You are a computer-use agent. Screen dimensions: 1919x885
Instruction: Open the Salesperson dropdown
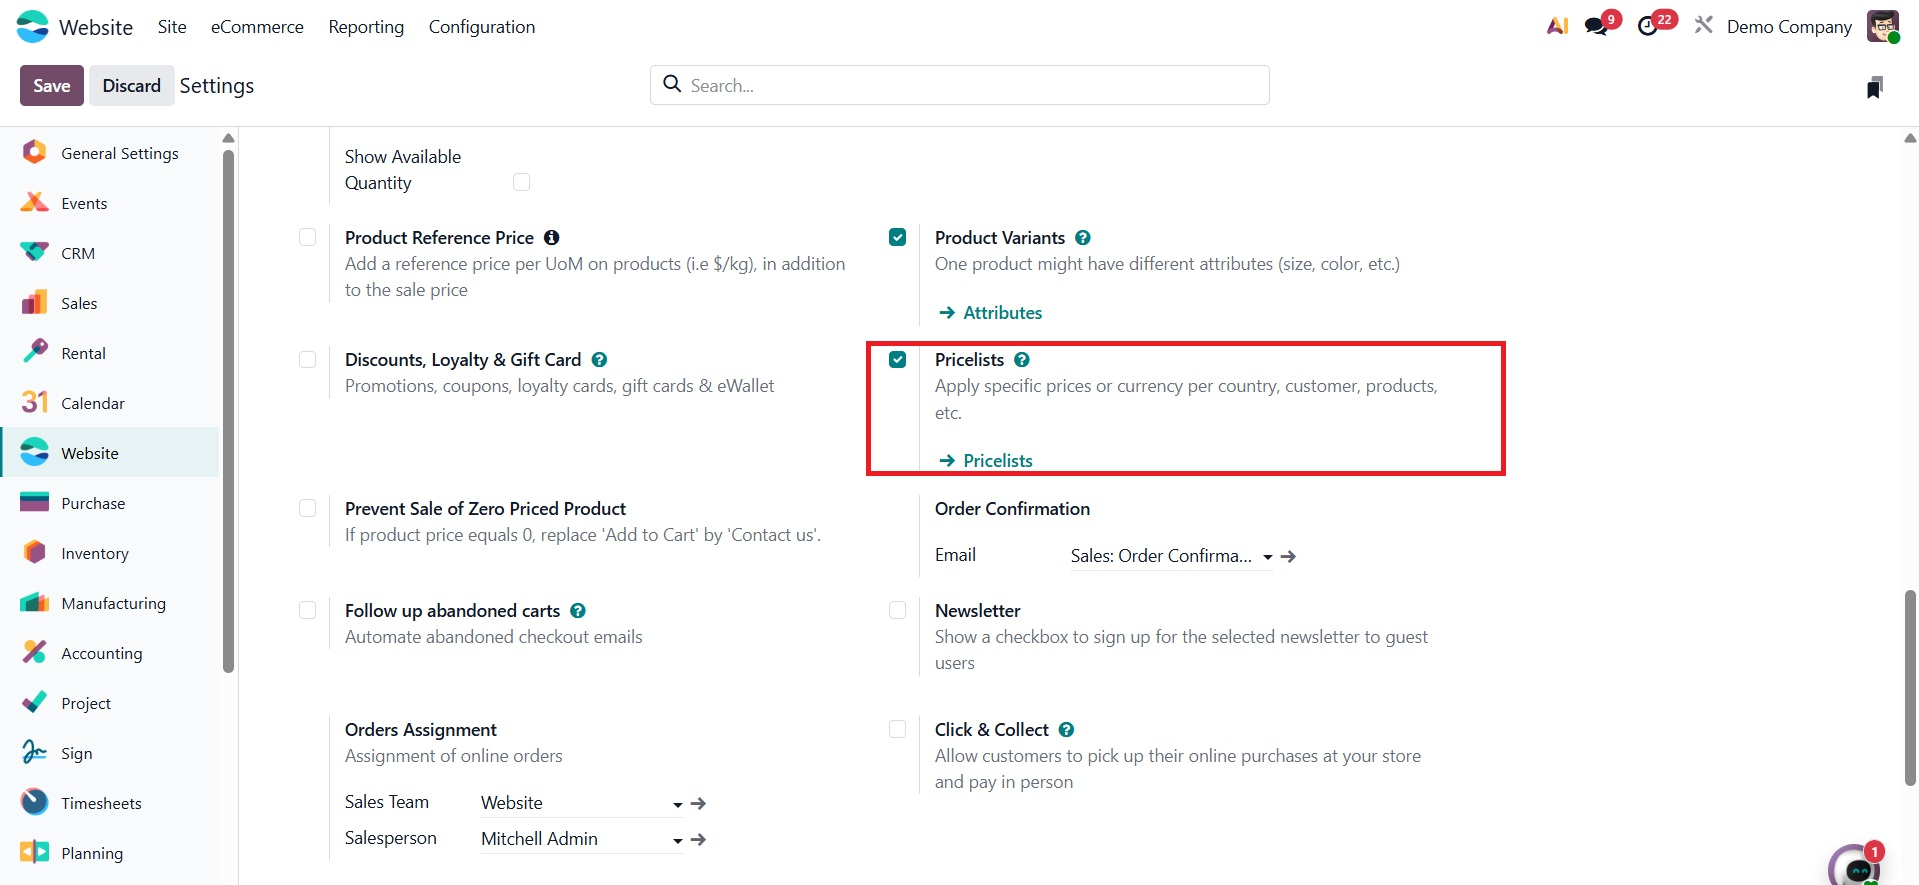click(677, 840)
